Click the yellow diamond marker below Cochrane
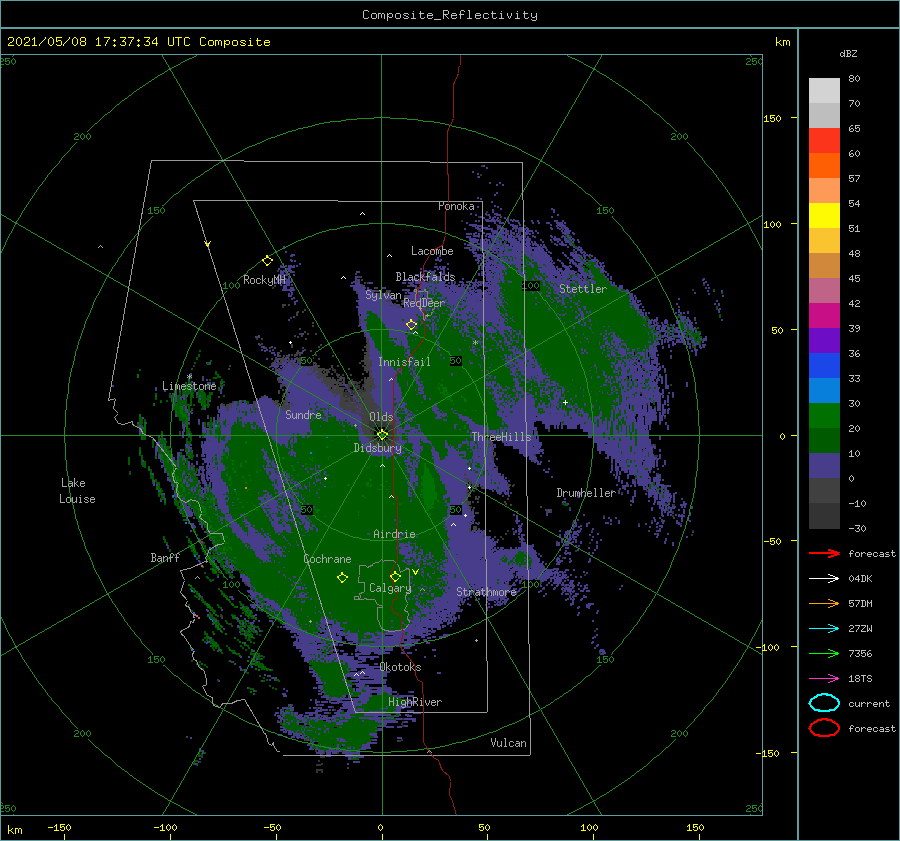Viewport: 900px width, 841px height. click(343, 578)
